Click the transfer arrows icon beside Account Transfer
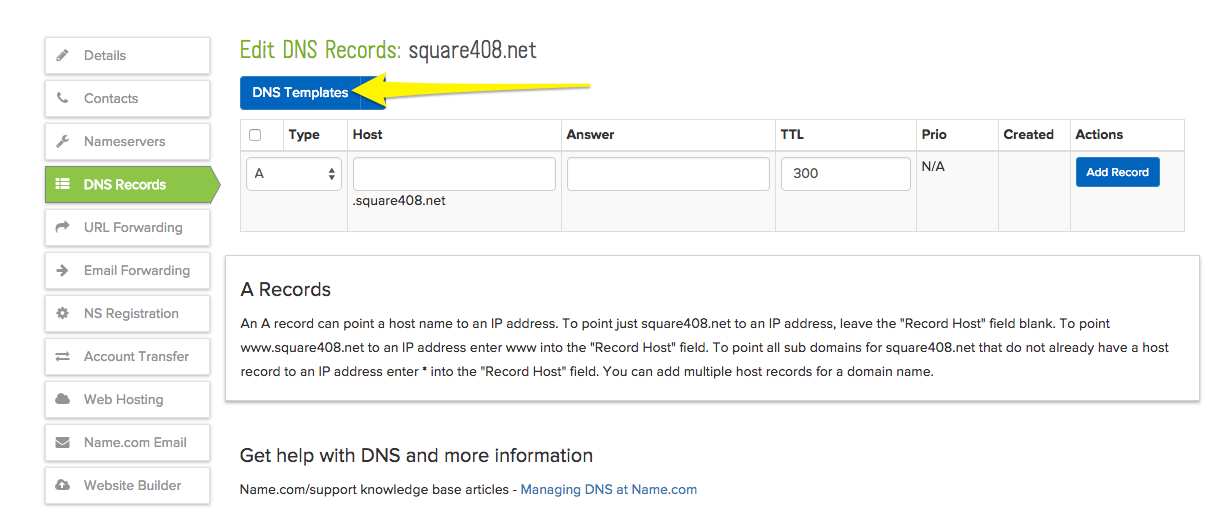This screenshot has width=1225, height=526. [63, 357]
